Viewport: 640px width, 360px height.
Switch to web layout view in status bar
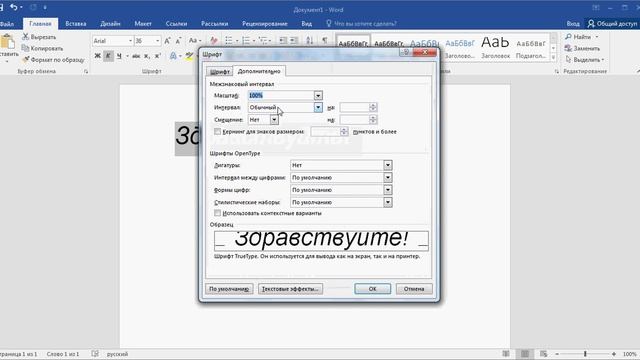click(543, 354)
